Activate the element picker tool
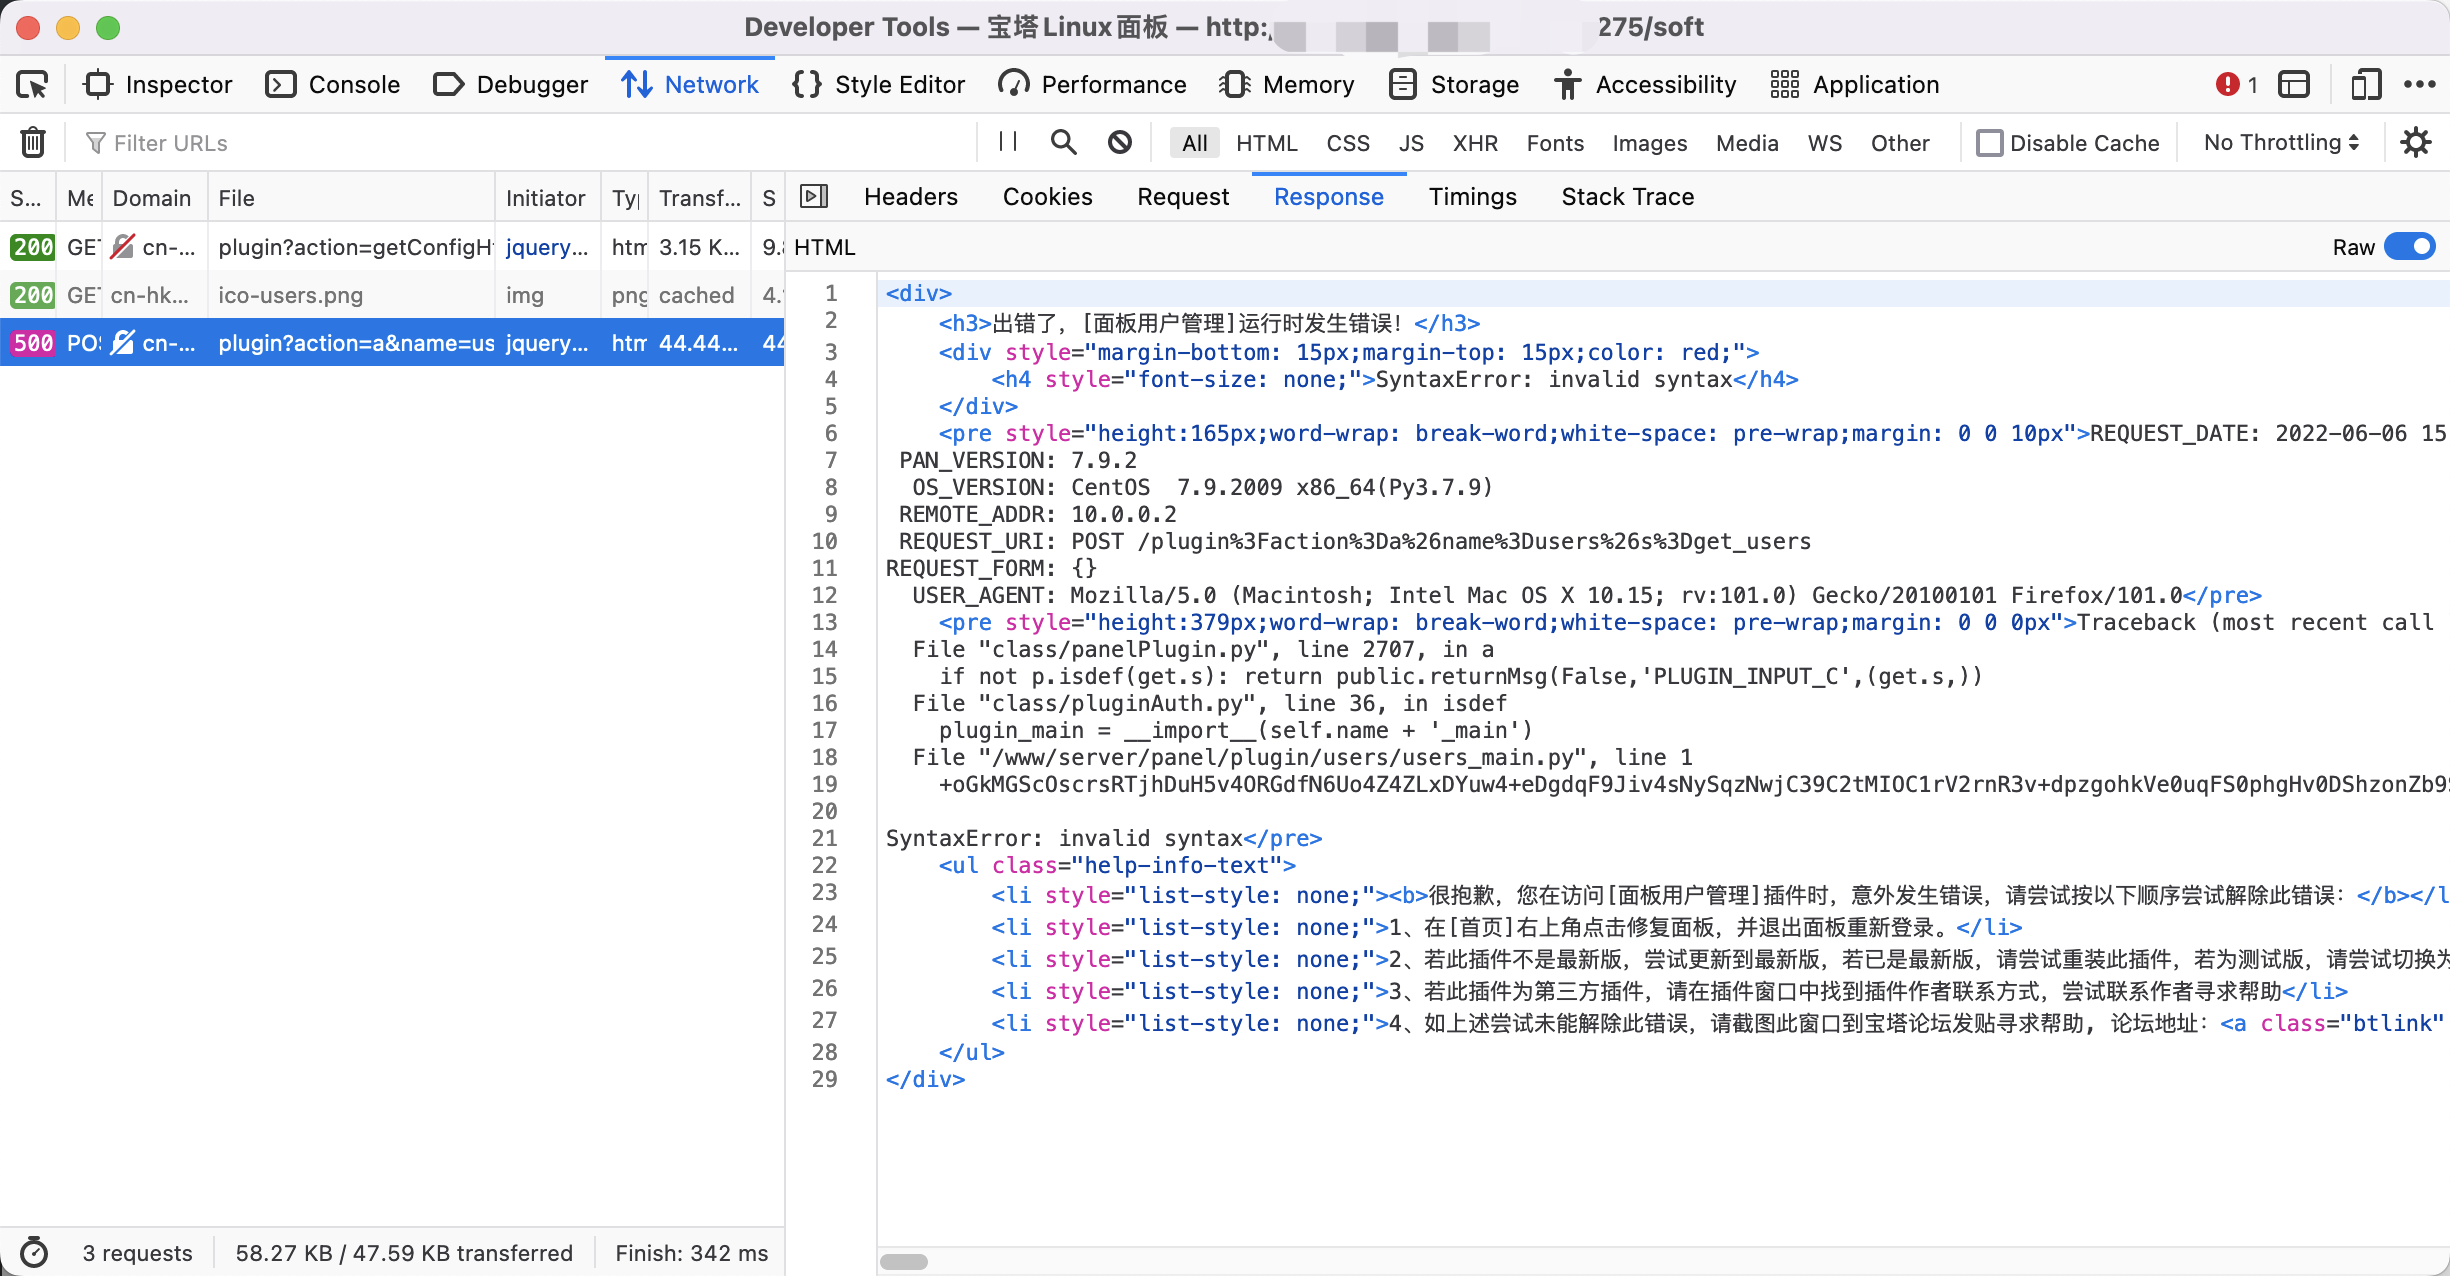The image size is (2450, 1276). [33, 84]
